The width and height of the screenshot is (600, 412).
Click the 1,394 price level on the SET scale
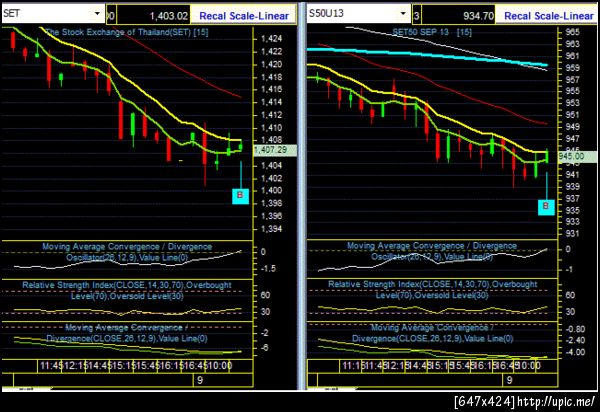coord(272,229)
